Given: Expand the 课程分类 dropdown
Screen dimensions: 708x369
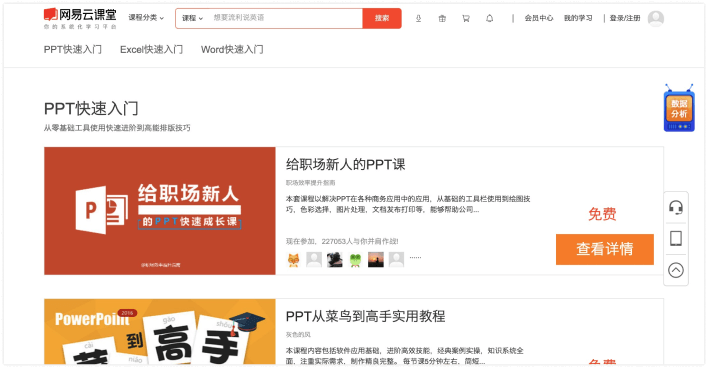Looking at the screenshot, I should point(146,18).
